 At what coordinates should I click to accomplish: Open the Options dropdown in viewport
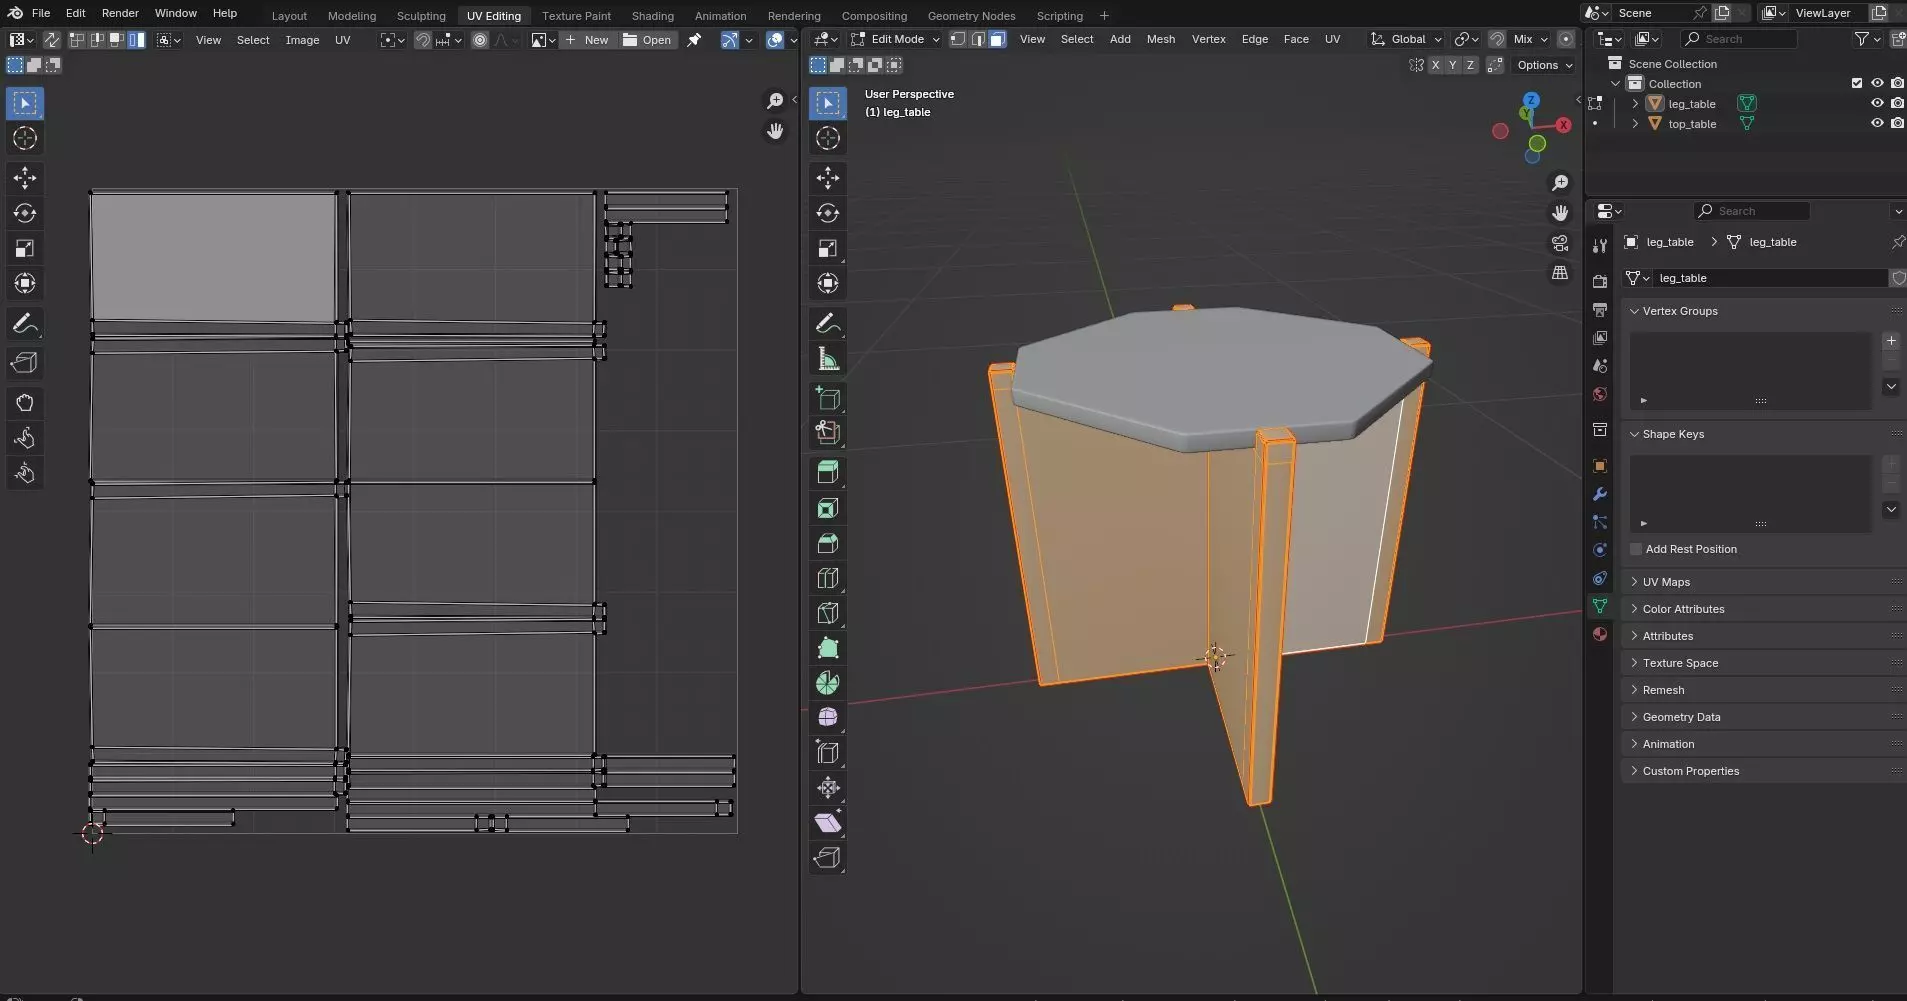pyautogui.click(x=1544, y=65)
